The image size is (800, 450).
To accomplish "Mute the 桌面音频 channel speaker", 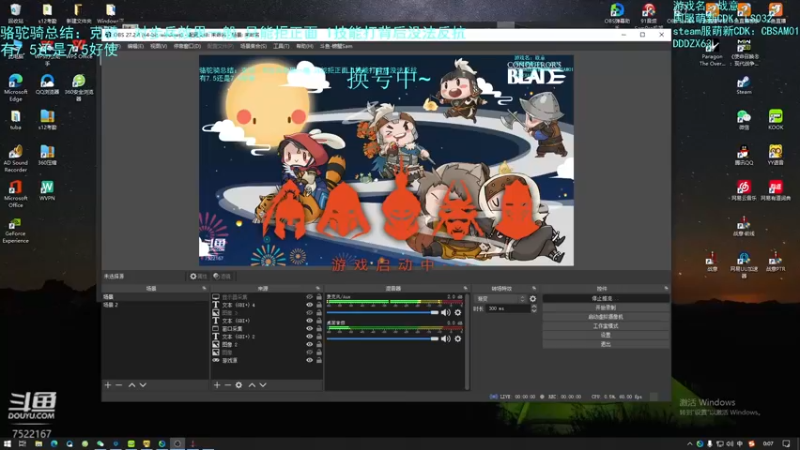I will (x=445, y=338).
